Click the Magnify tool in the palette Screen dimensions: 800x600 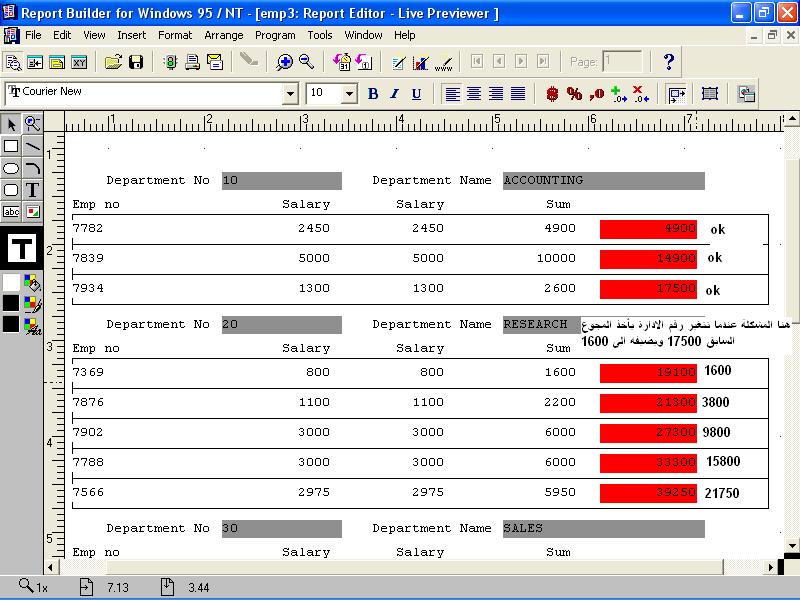click(x=32, y=124)
